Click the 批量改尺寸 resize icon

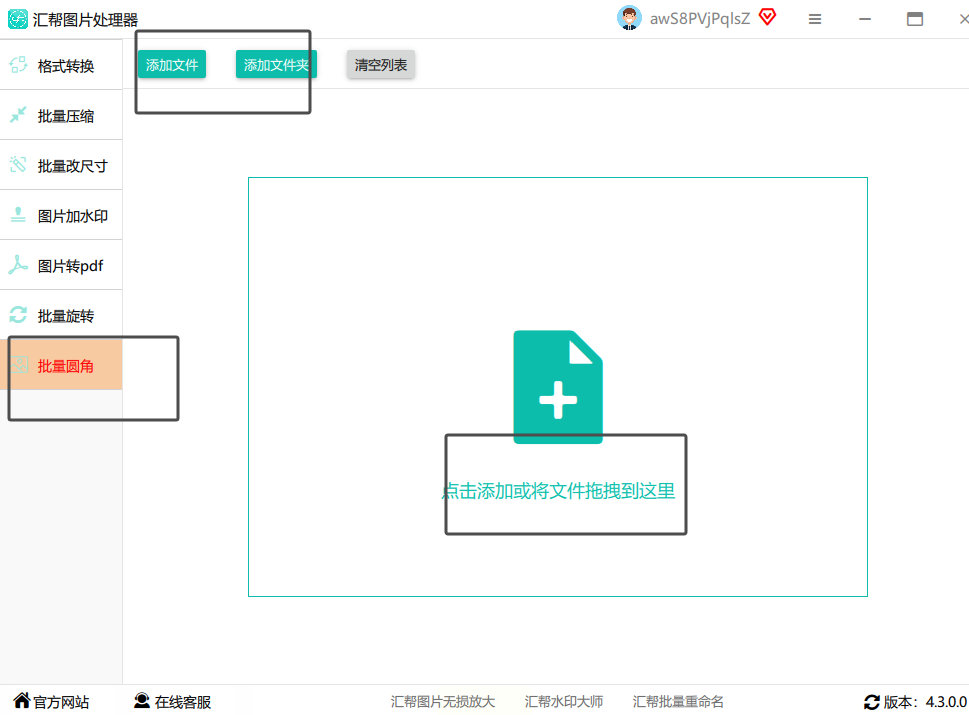click(19, 164)
